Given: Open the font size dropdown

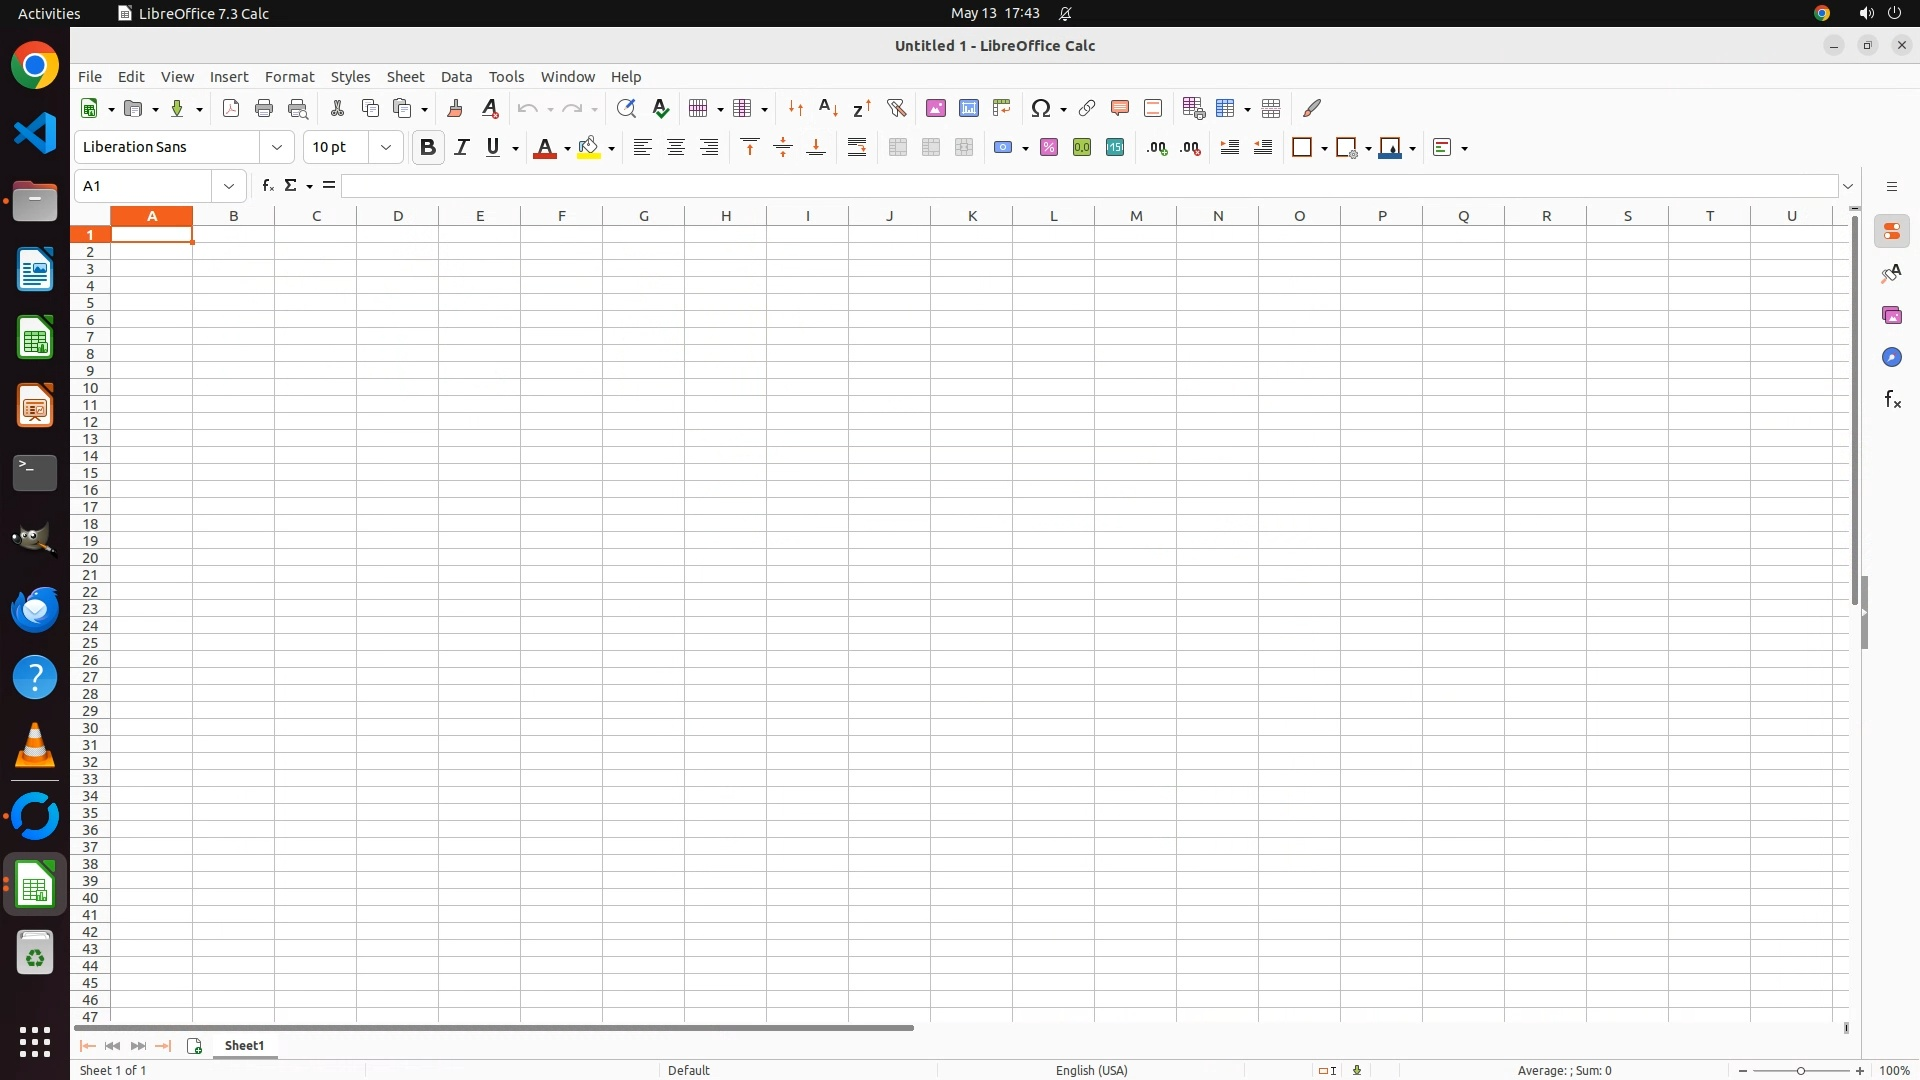Looking at the screenshot, I should coord(386,148).
